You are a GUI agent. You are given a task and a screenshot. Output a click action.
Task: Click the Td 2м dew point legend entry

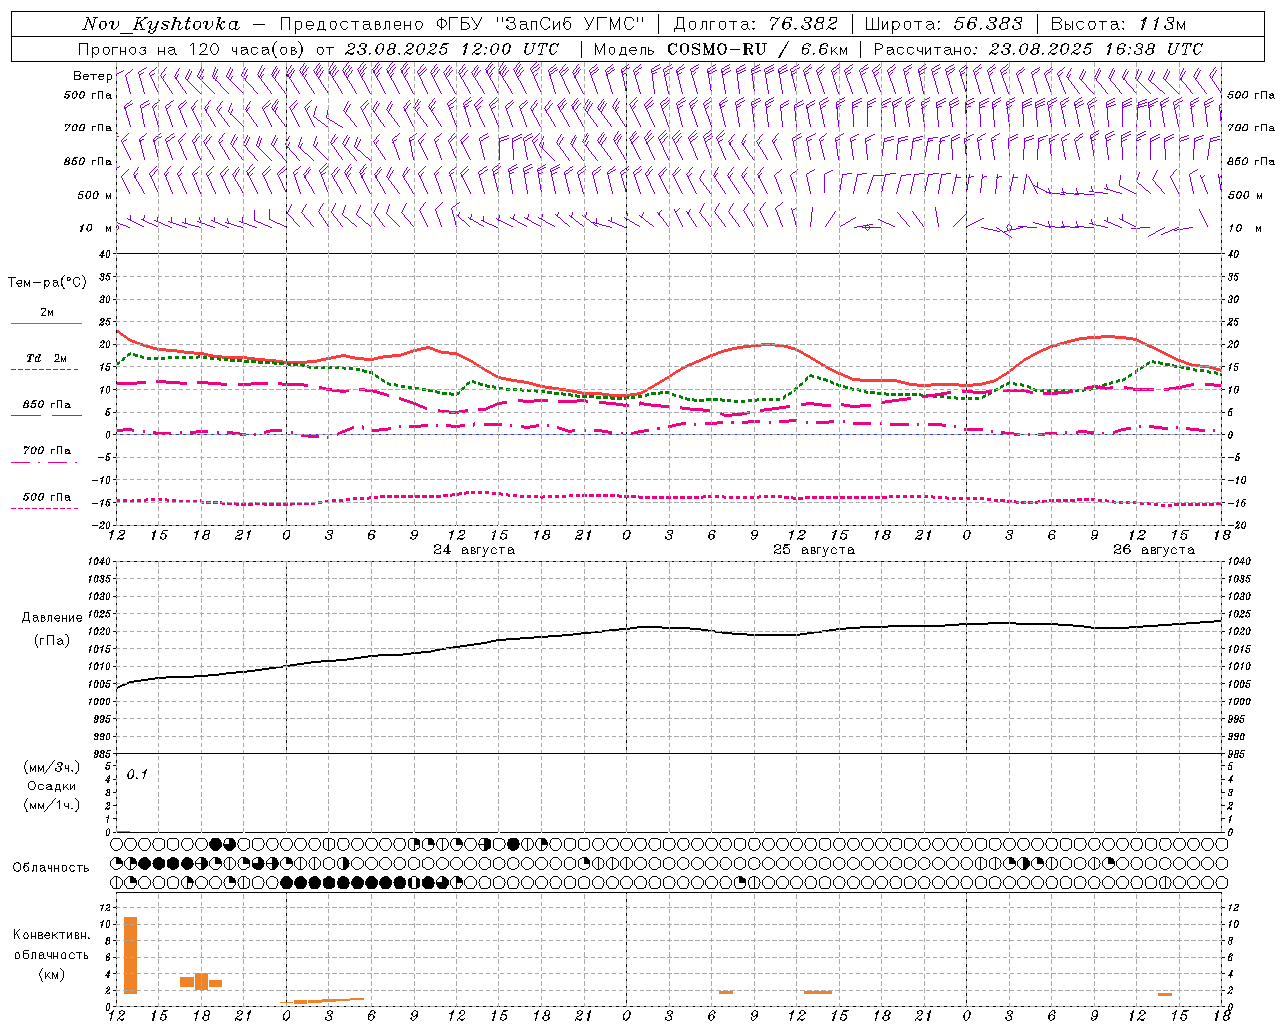click(46, 358)
